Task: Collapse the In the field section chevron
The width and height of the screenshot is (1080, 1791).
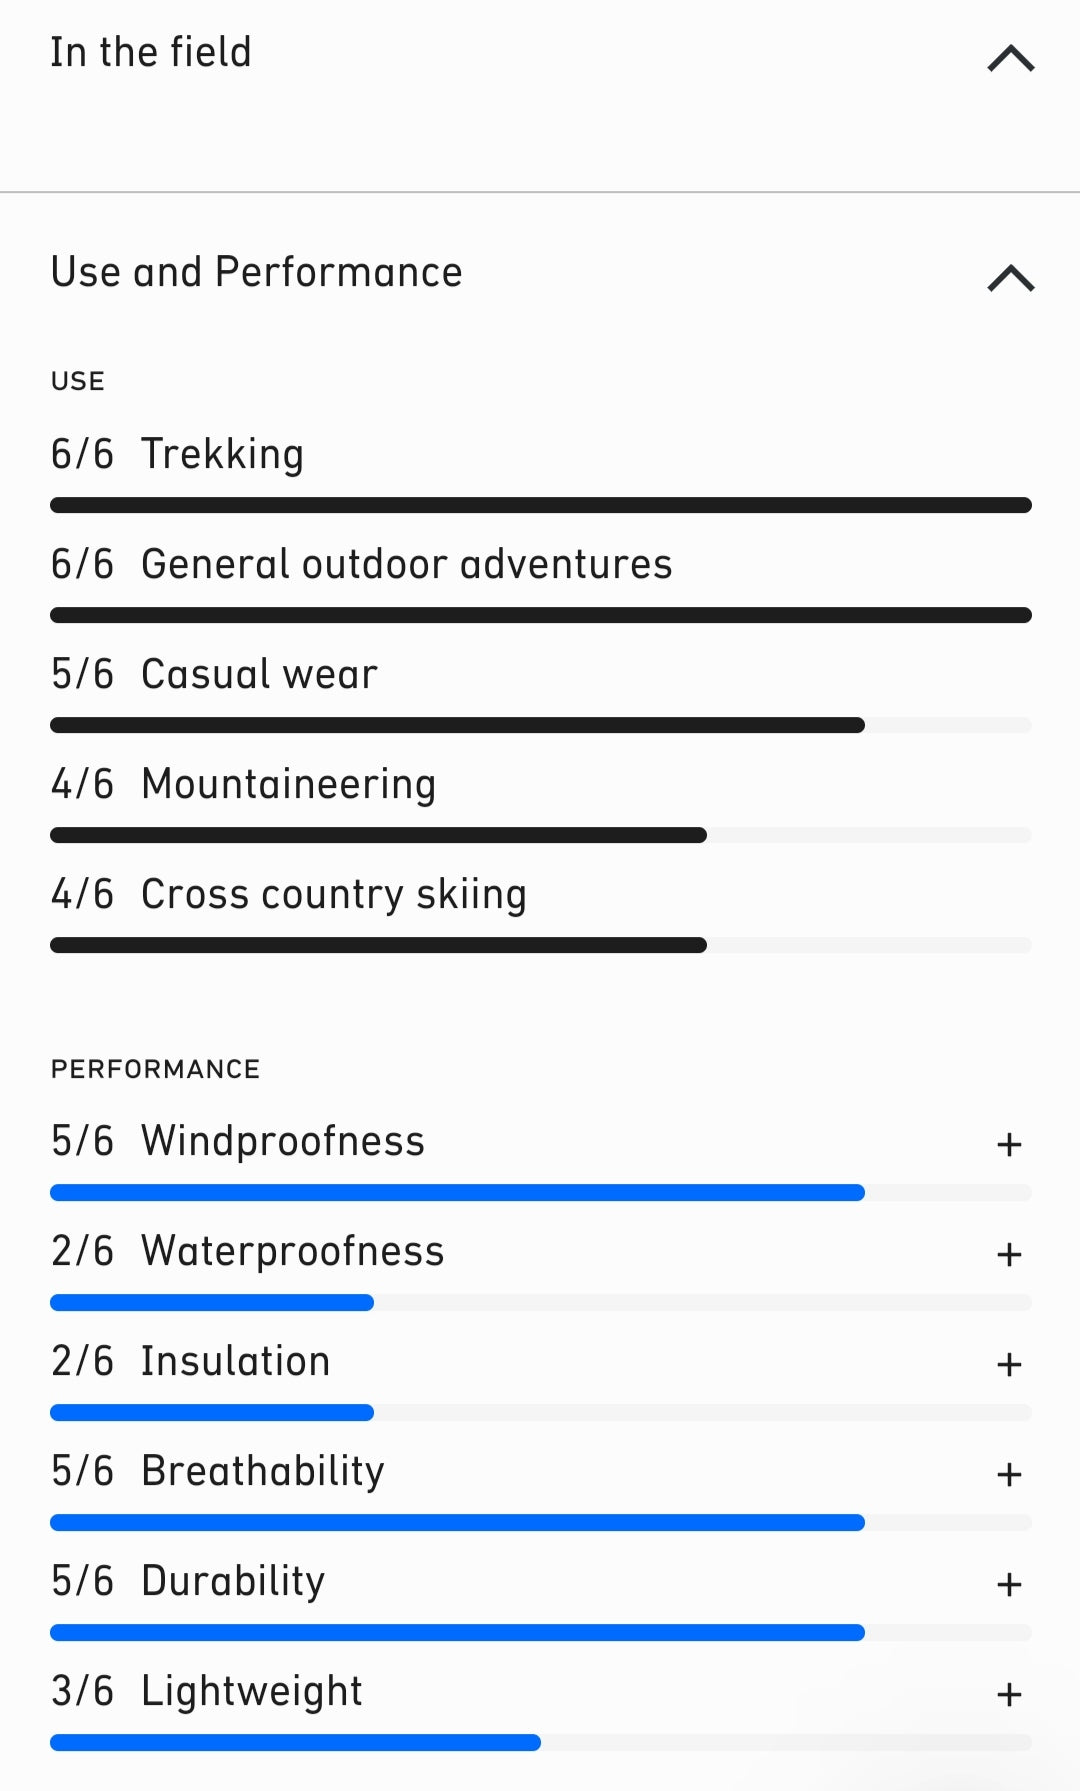Action: 1010,58
